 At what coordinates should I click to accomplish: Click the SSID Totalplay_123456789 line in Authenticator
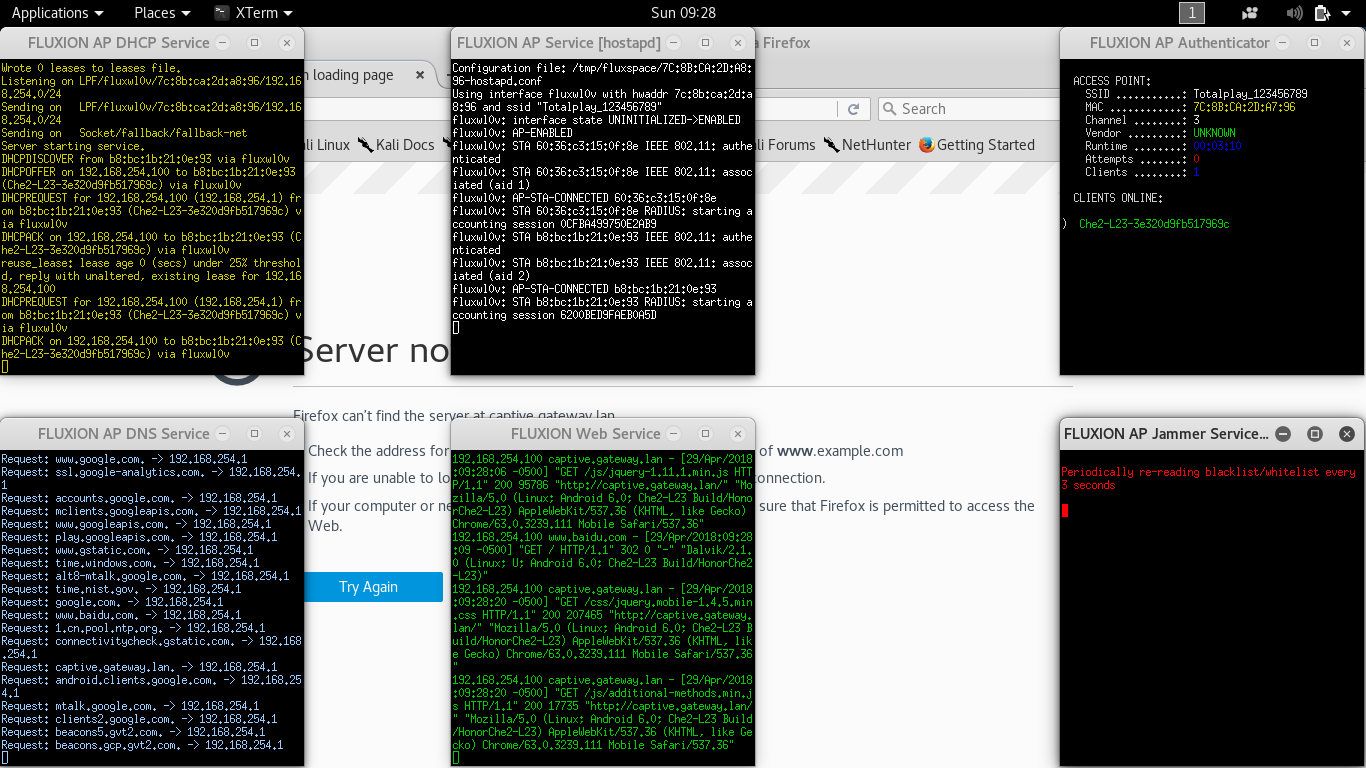(x=1196, y=94)
